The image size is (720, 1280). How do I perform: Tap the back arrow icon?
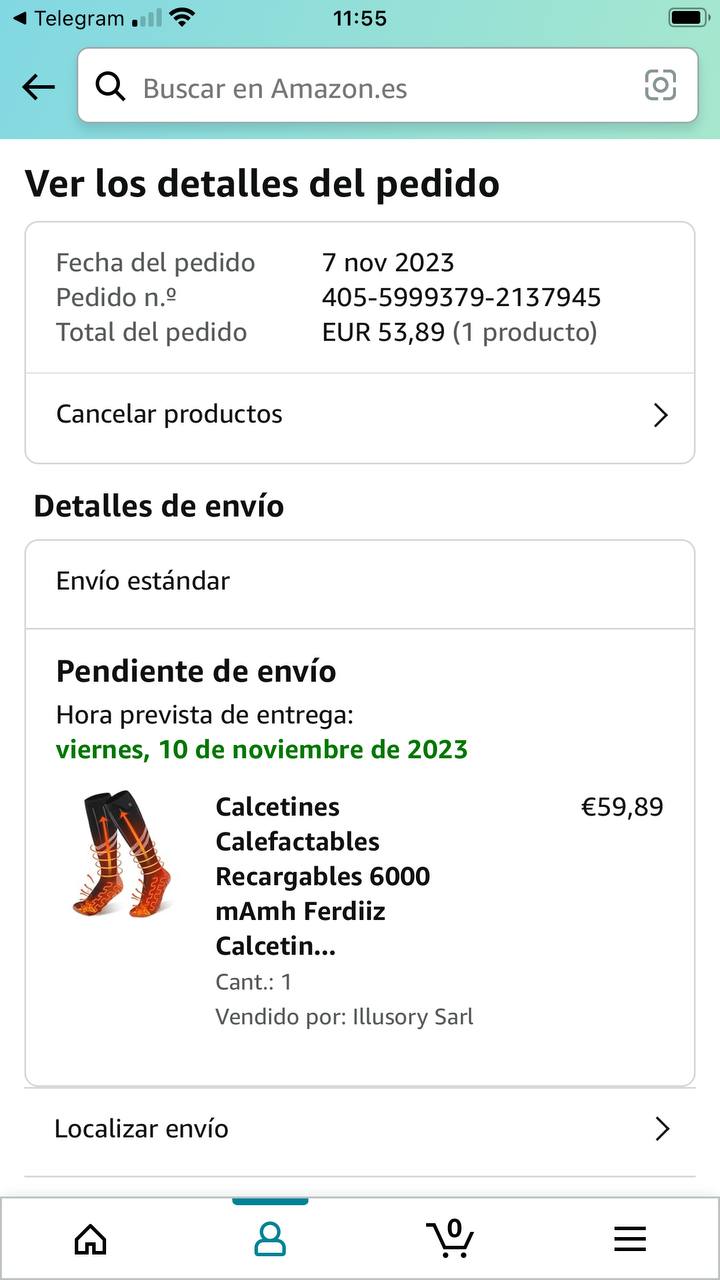pyautogui.click(x=38, y=87)
